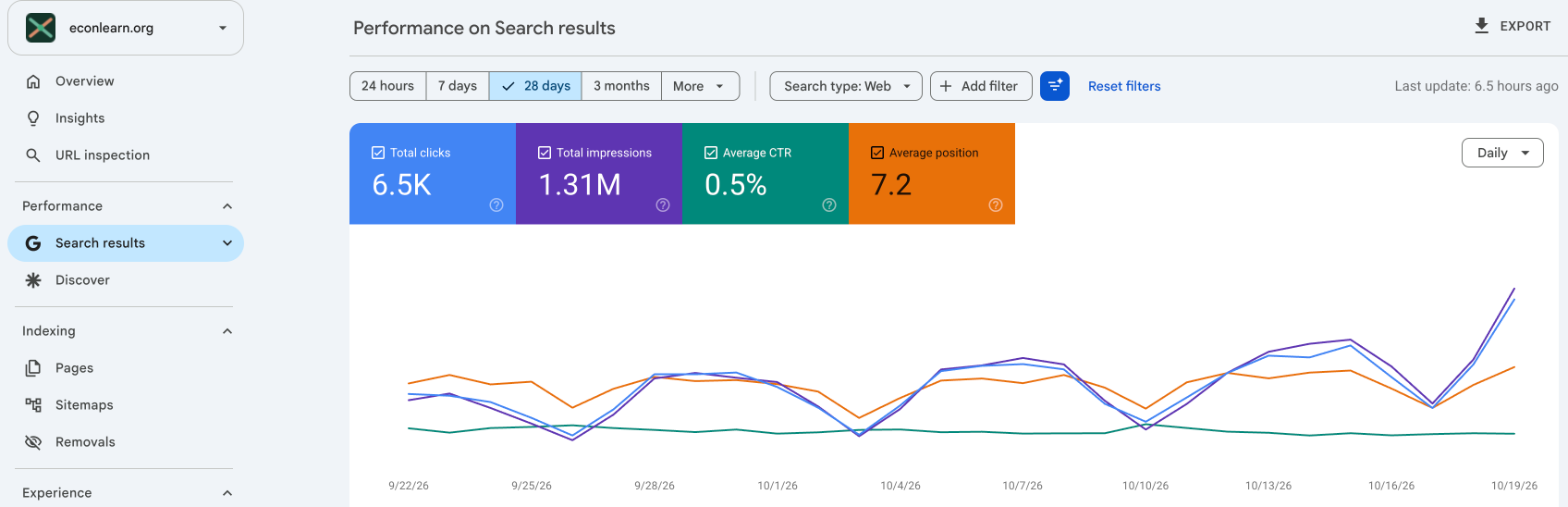Click the Export download arrow icon
The width and height of the screenshot is (1568, 507).
(x=1482, y=26)
